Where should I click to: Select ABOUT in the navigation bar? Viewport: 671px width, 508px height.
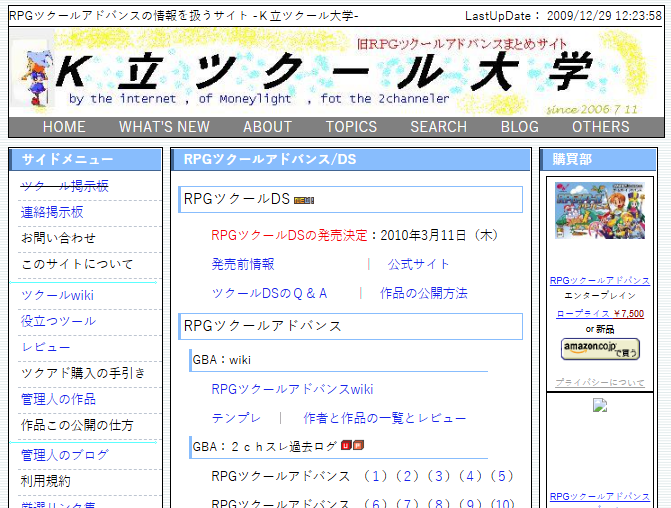tap(267, 127)
